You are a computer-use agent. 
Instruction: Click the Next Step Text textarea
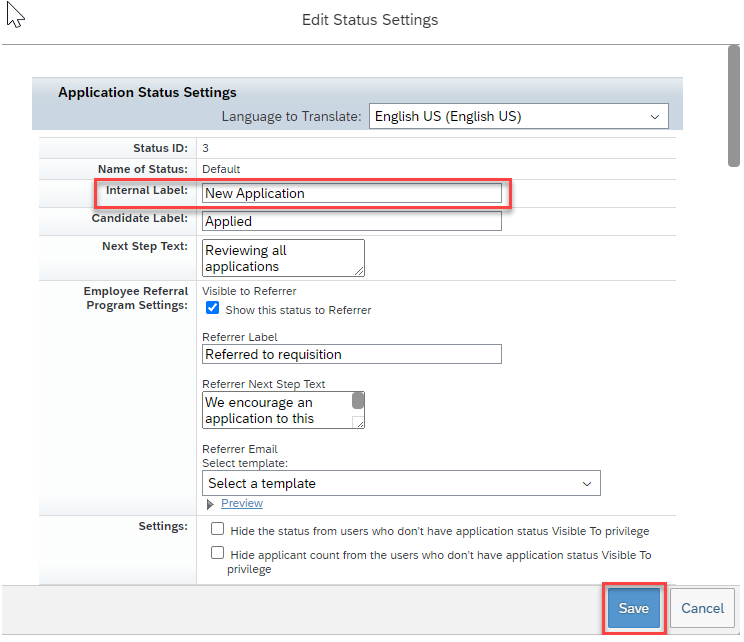(x=283, y=258)
